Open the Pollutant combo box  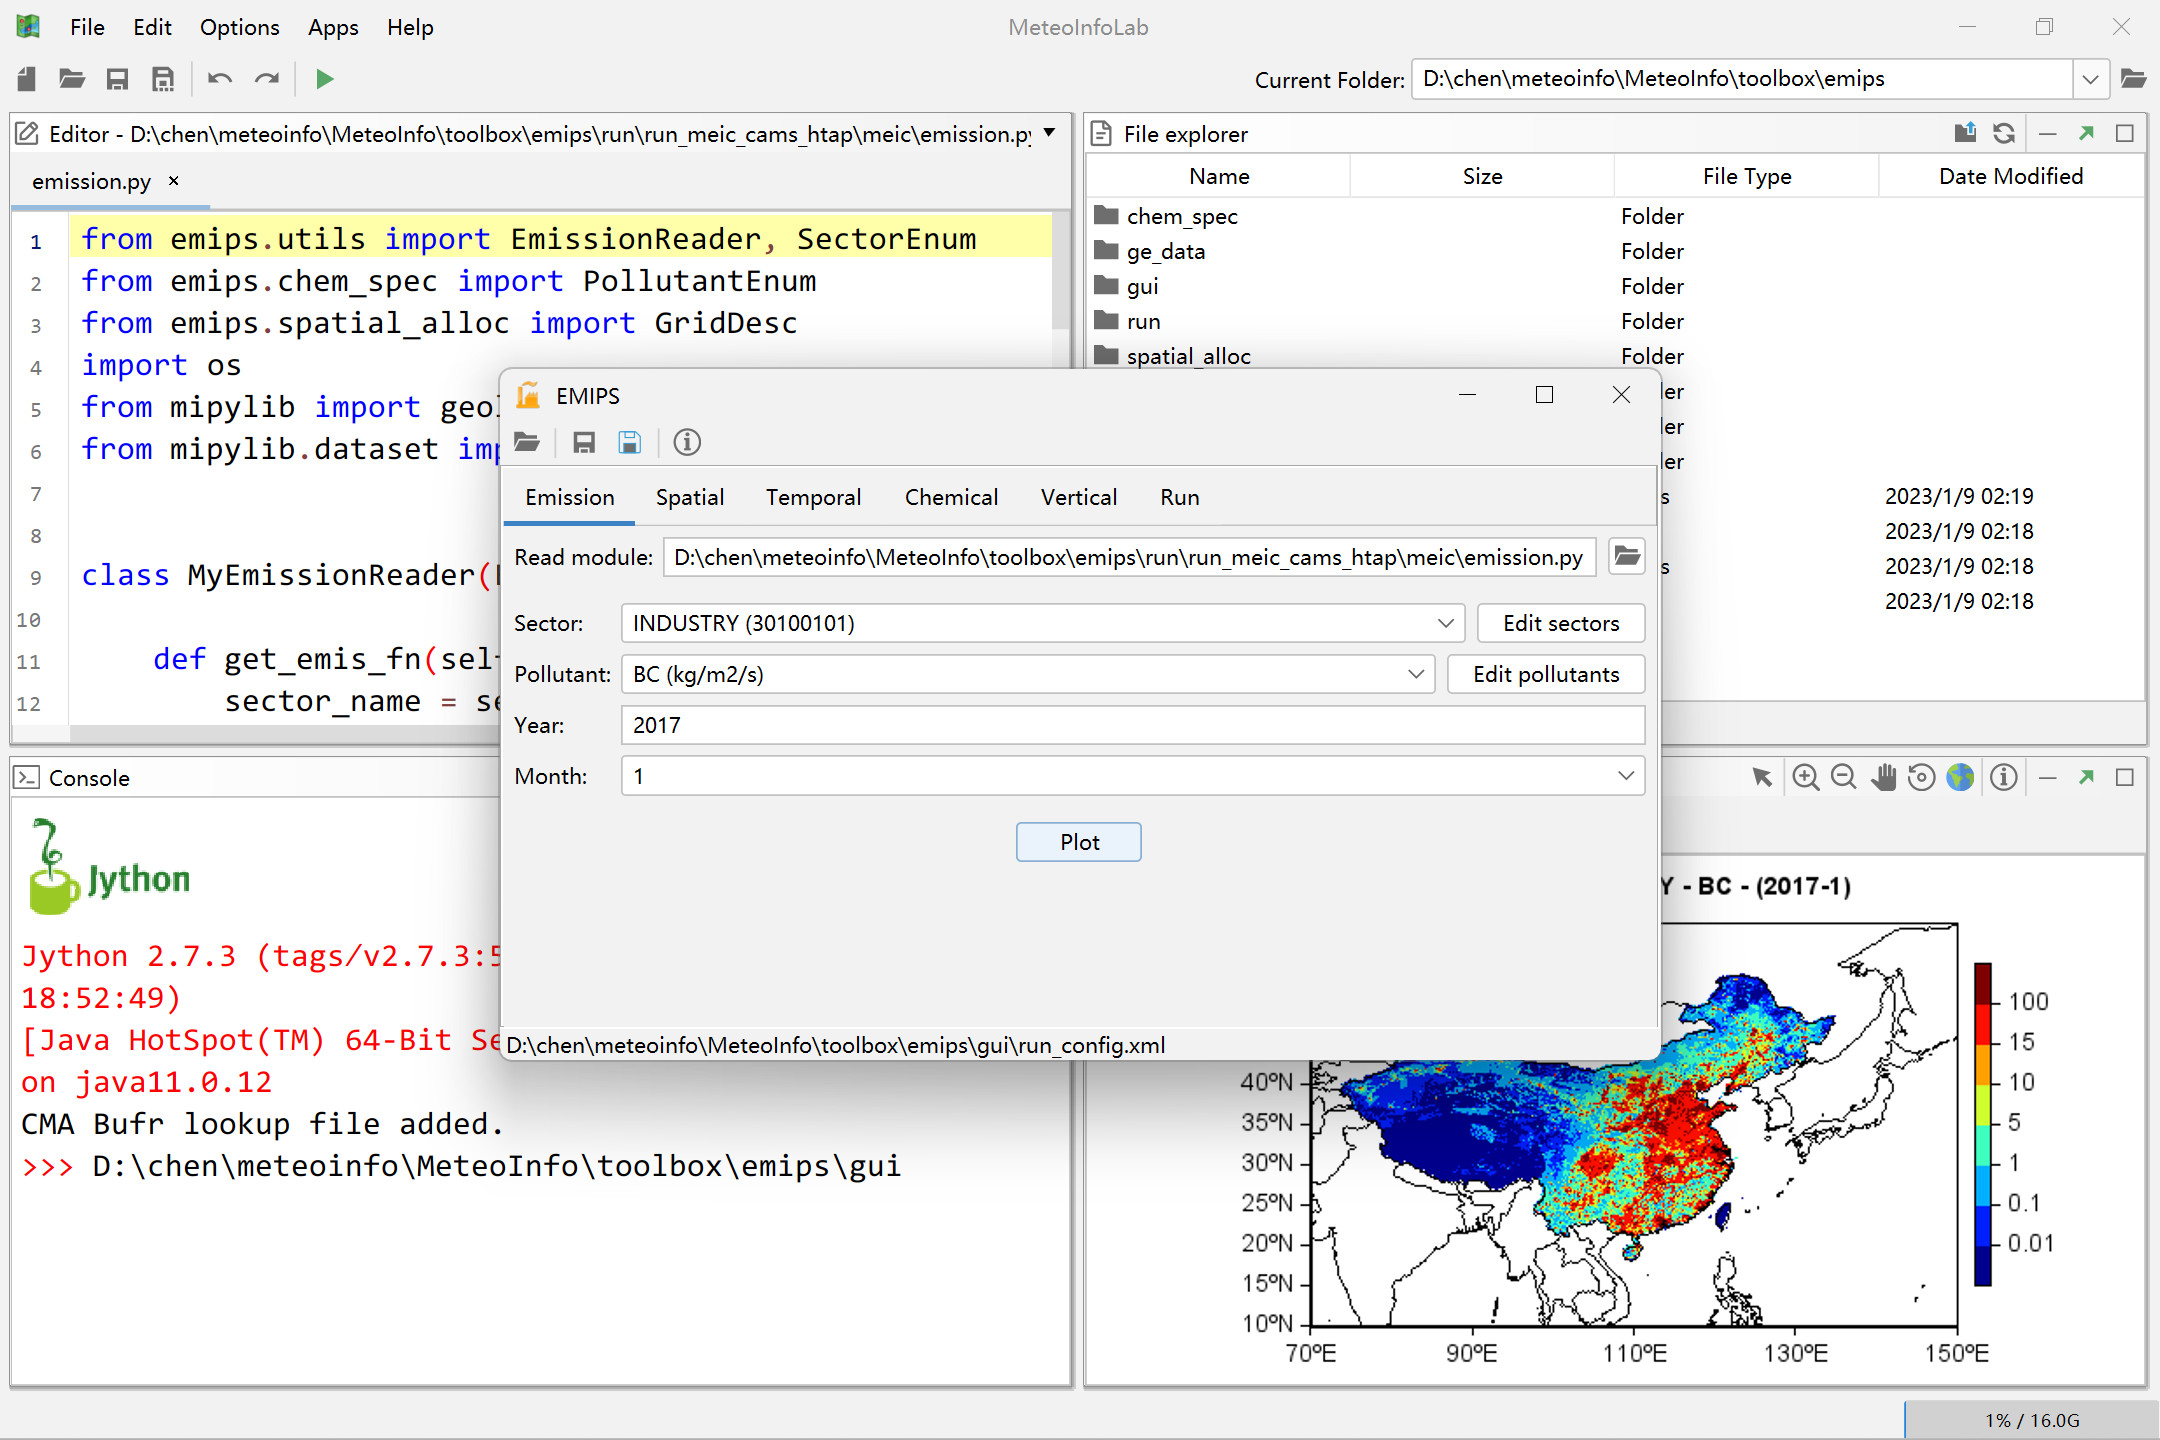pyautogui.click(x=1415, y=674)
